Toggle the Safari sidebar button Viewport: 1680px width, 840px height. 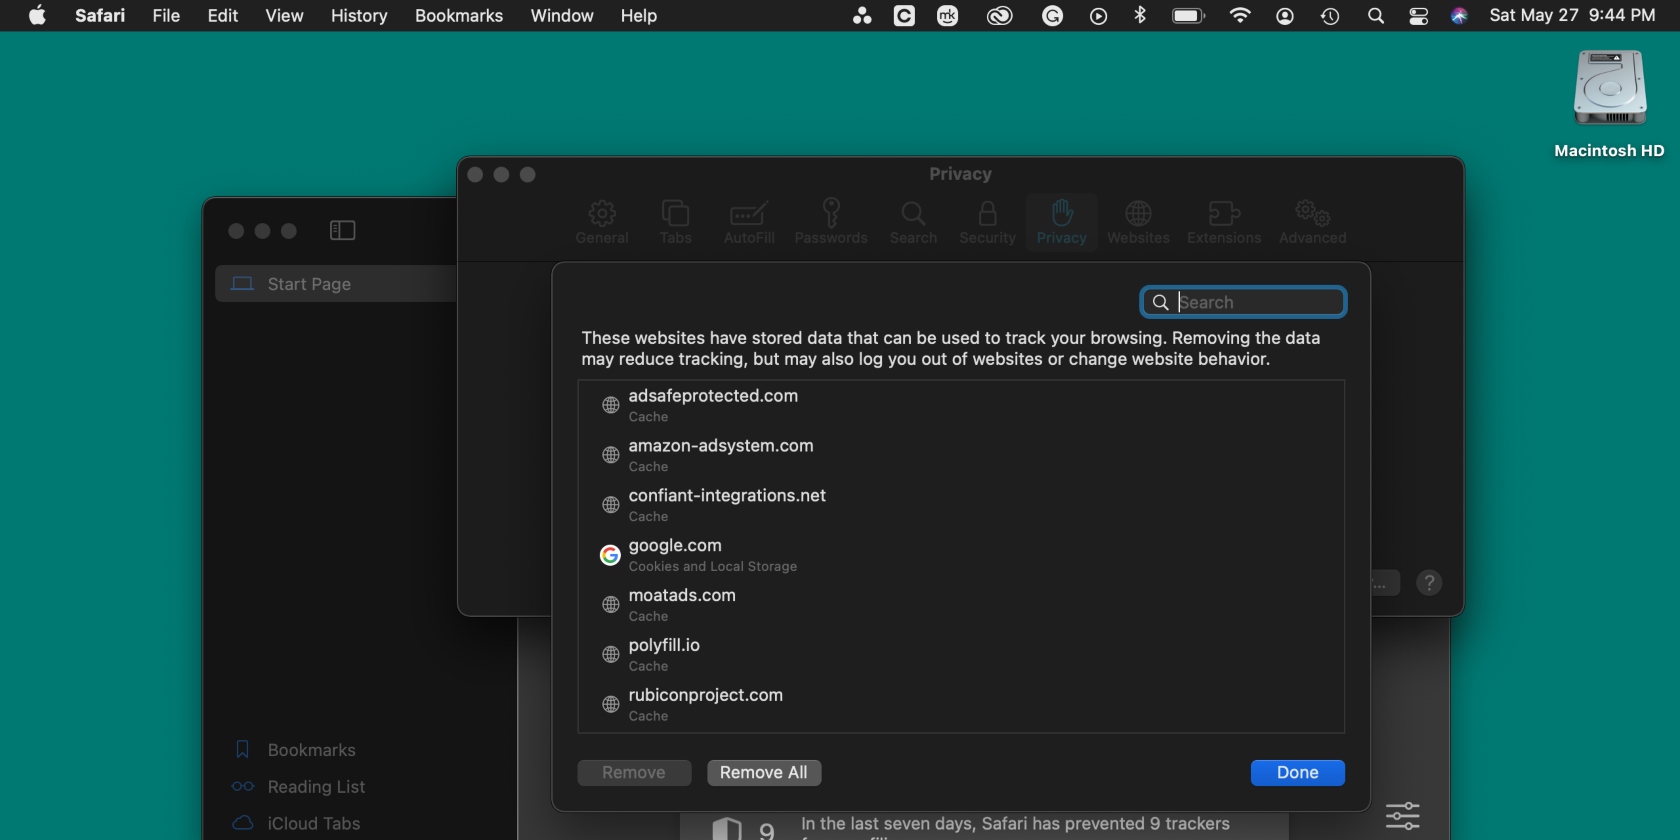coord(343,231)
